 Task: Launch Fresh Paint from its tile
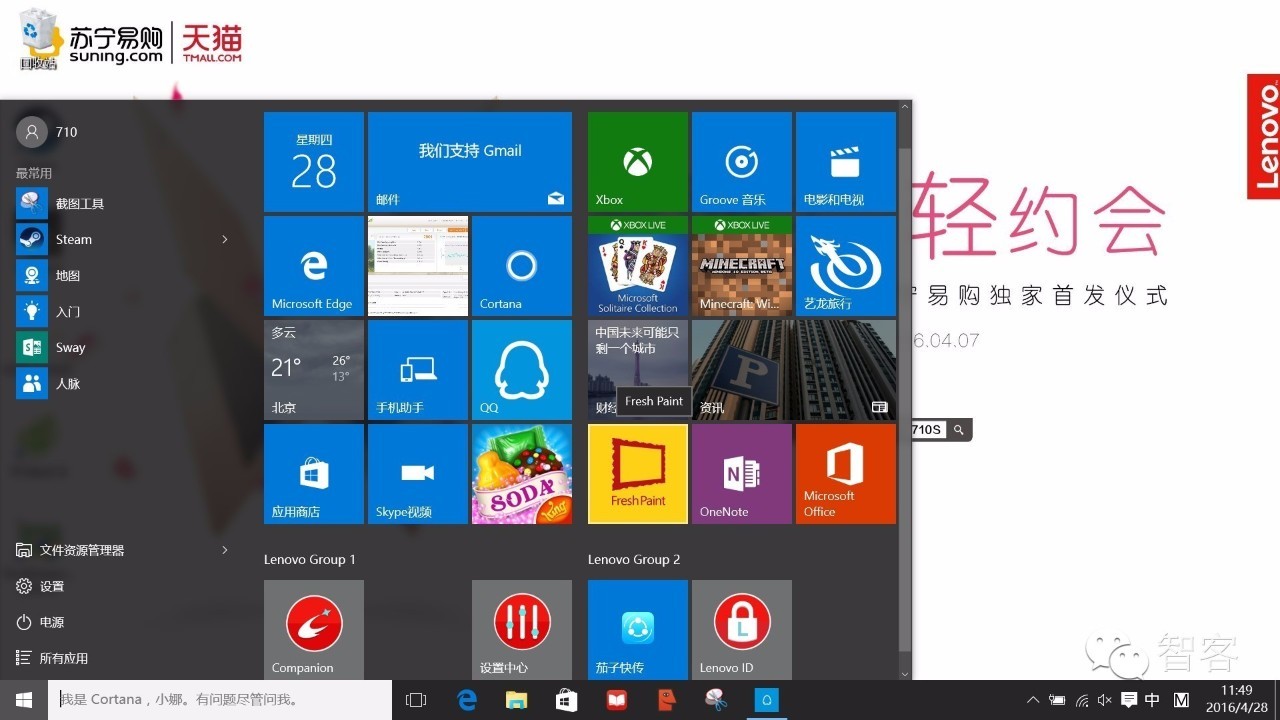pos(637,473)
